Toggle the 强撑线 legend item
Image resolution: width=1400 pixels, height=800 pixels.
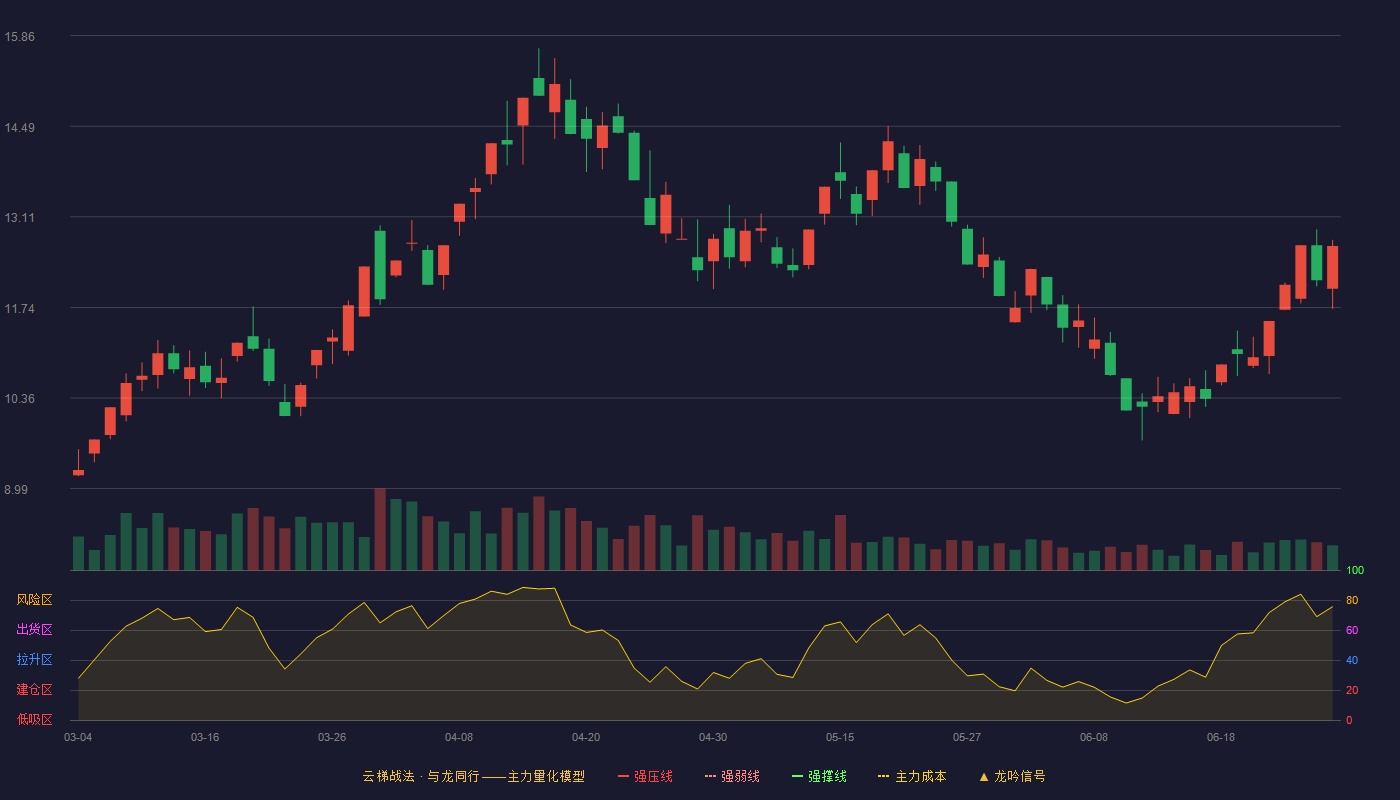[819, 776]
